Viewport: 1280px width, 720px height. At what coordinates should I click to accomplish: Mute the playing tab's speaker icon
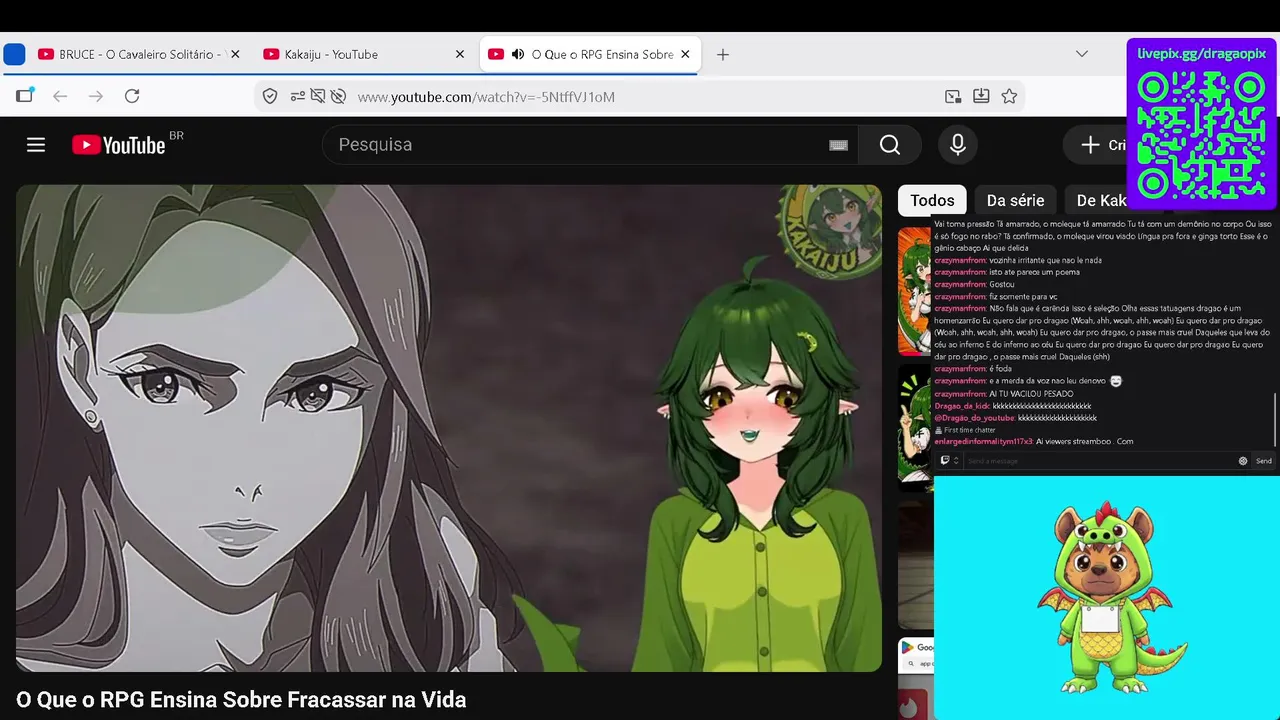point(518,55)
